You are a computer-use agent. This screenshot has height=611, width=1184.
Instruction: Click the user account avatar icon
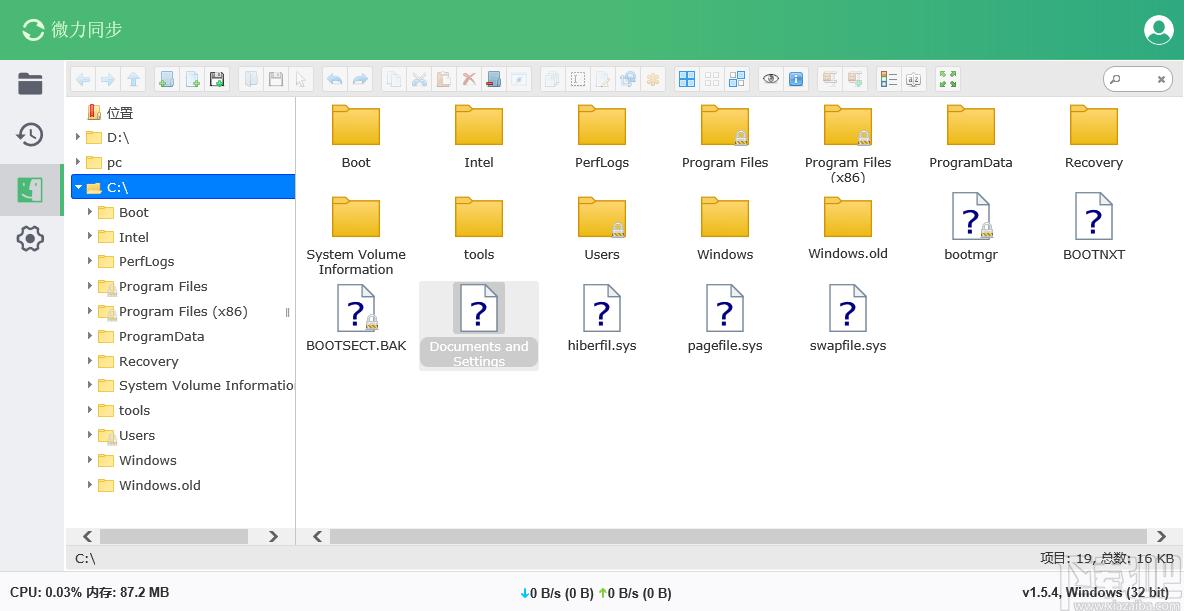click(x=1158, y=30)
